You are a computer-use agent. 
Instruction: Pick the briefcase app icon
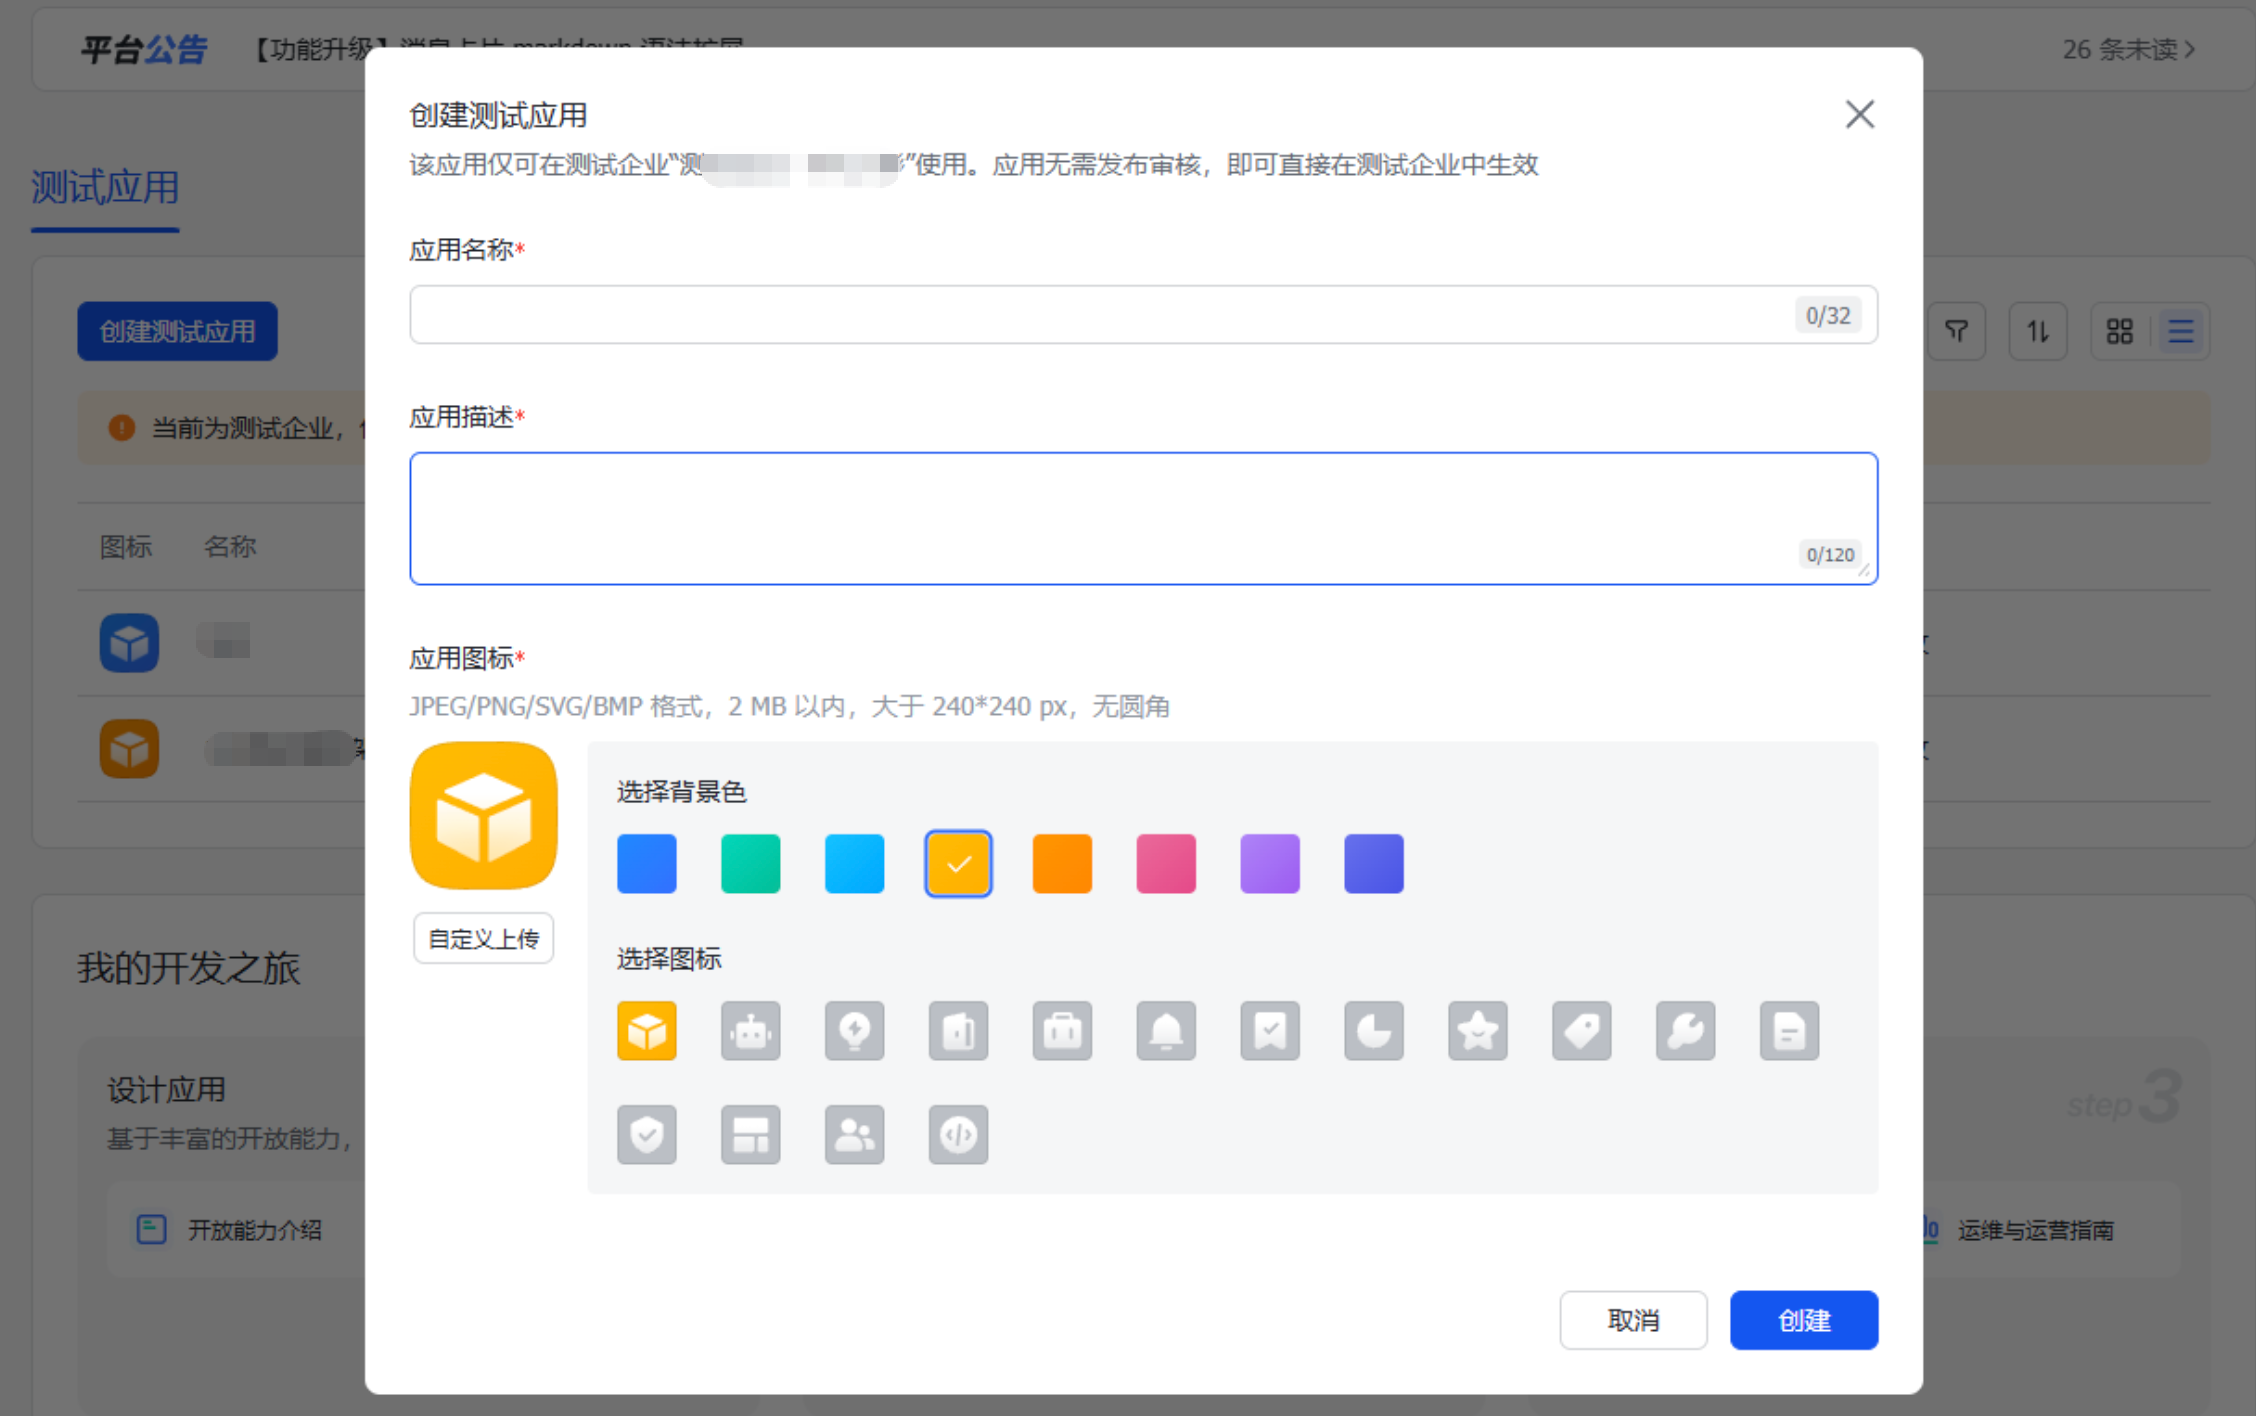(x=1062, y=1030)
